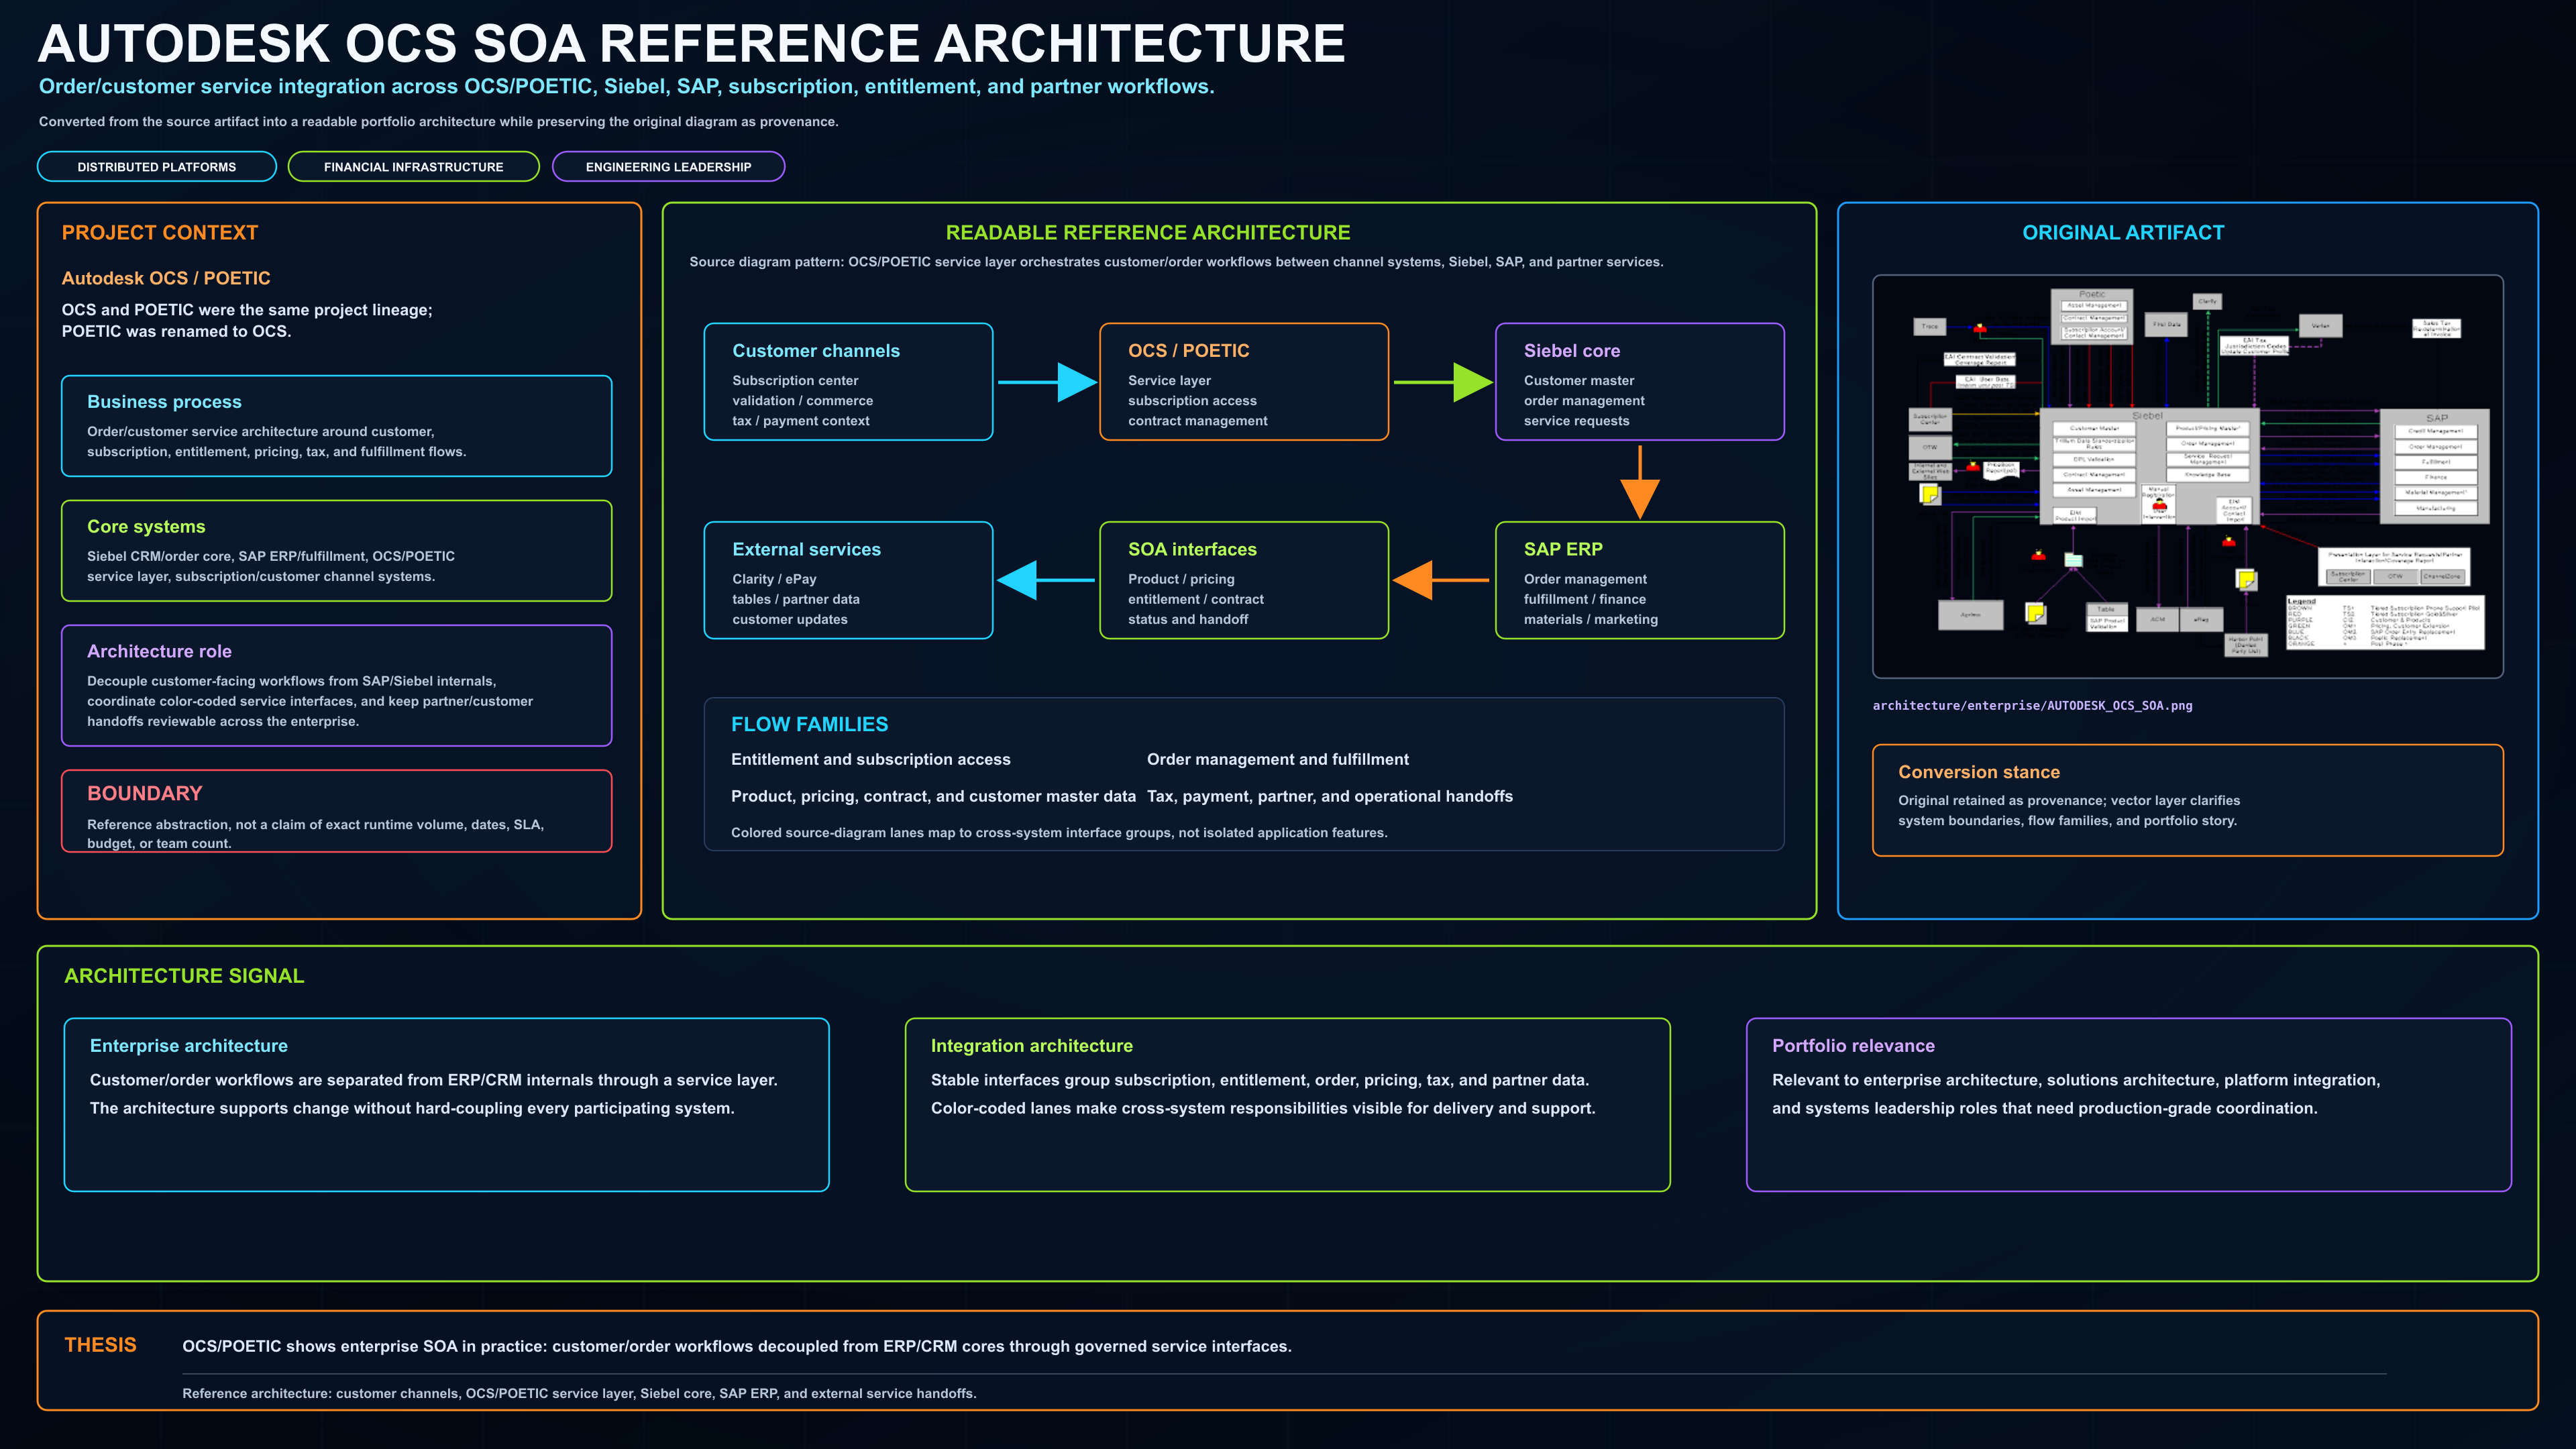The width and height of the screenshot is (2576, 1449).
Task: Select the 'Colored source-diagram lanes map' note
Action: pos(1059,833)
